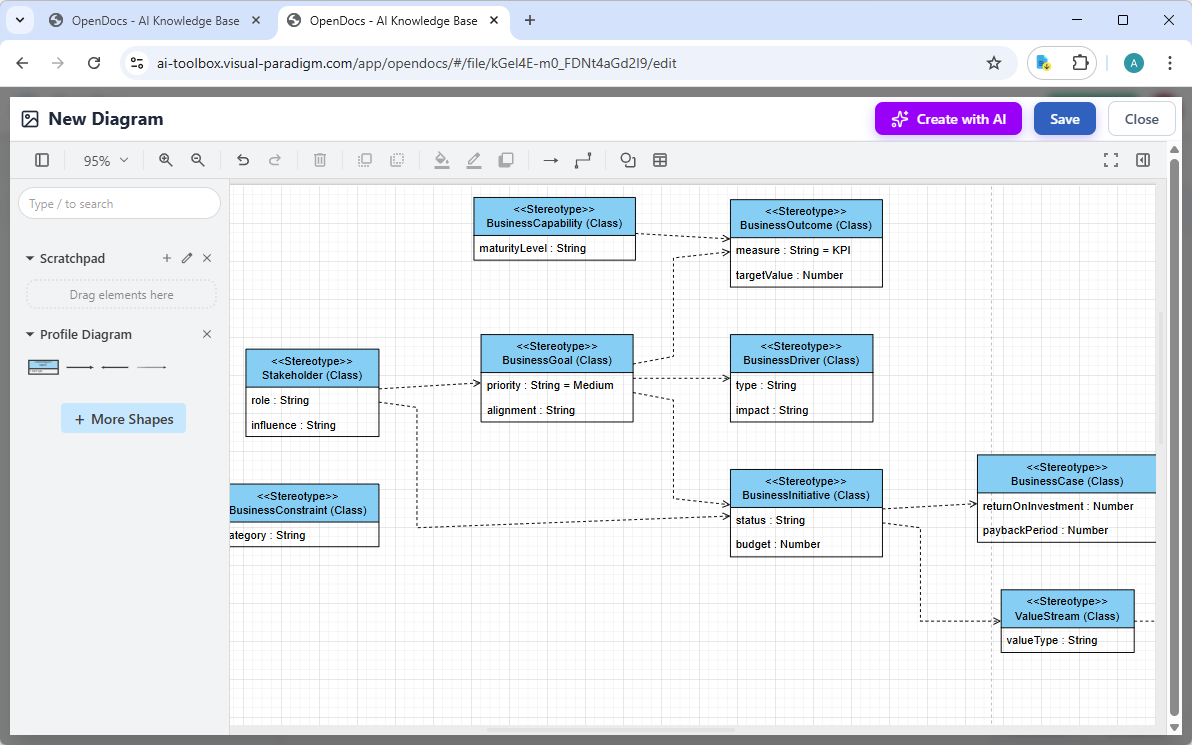Open a new browser tab with the plus button
Screen dimensions: 1192x745
[x=530, y=20]
